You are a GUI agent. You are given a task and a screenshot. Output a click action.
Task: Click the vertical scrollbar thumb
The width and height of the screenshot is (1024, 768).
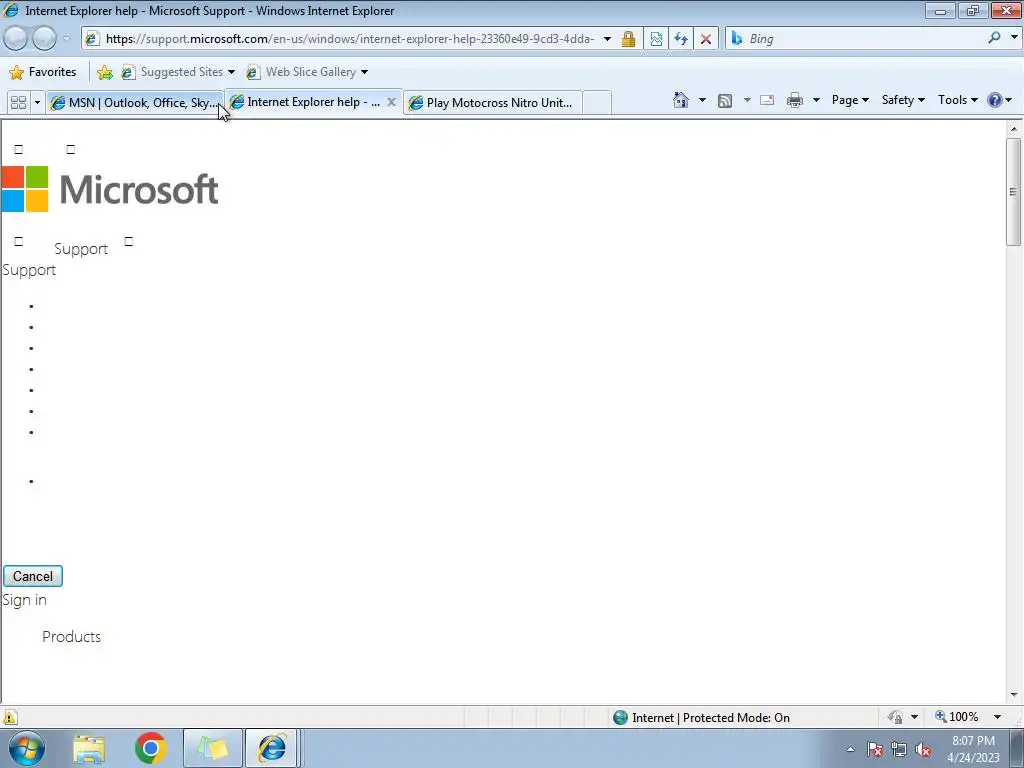pos(1014,191)
